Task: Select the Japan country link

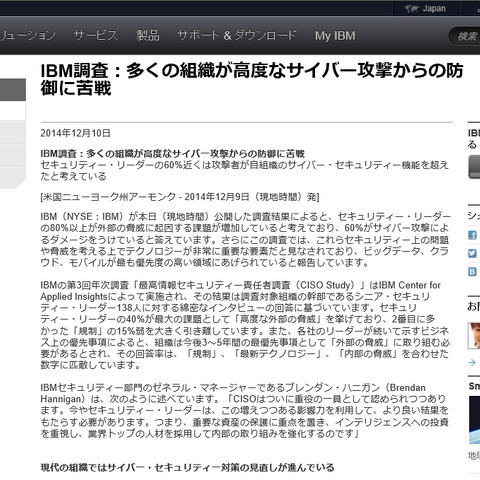Action: (x=434, y=8)
